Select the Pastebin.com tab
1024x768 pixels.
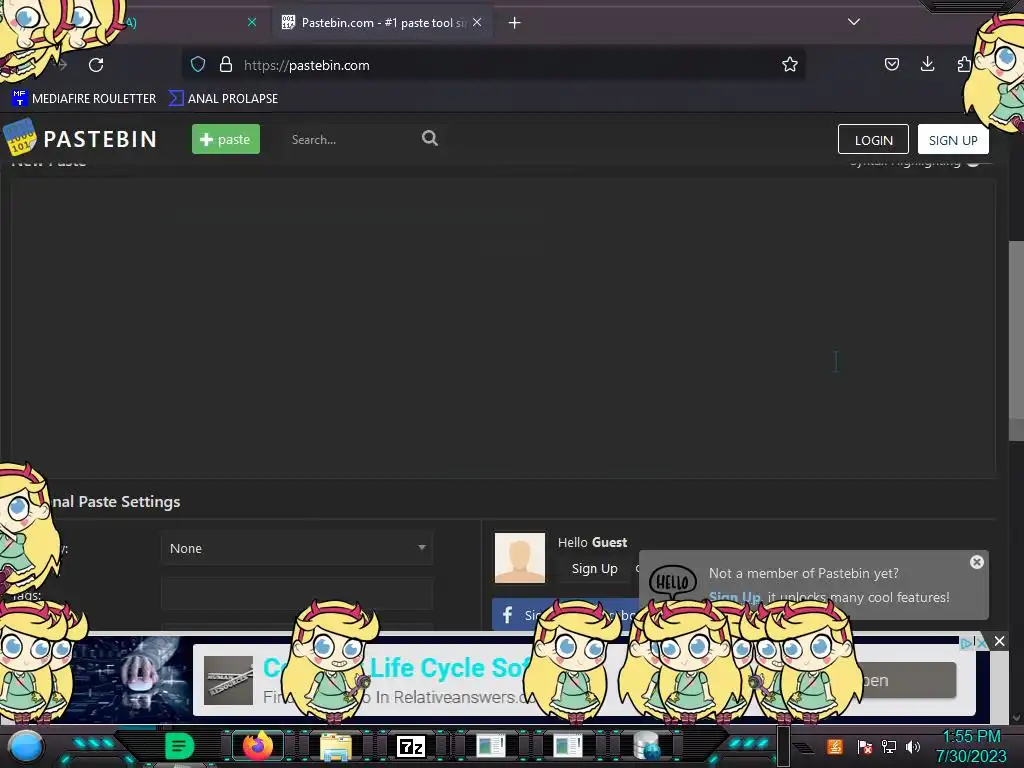pos(383,23)
